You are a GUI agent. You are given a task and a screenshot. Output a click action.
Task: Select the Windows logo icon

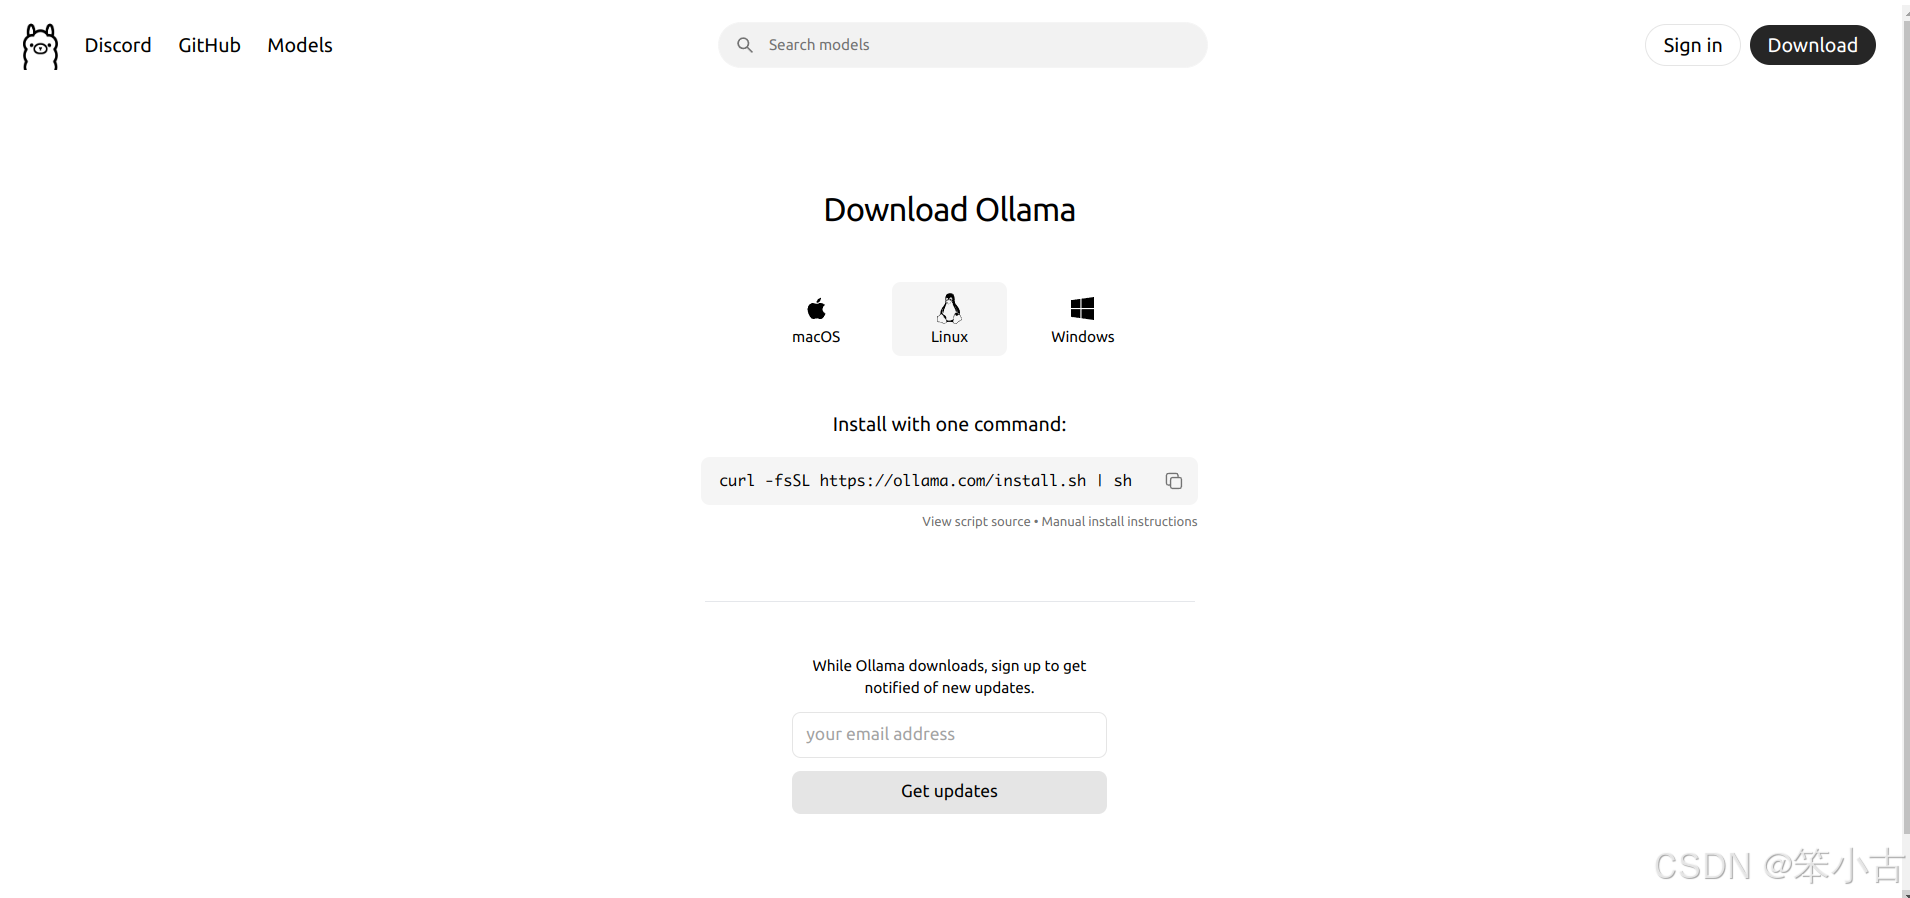coord(1082,308)
